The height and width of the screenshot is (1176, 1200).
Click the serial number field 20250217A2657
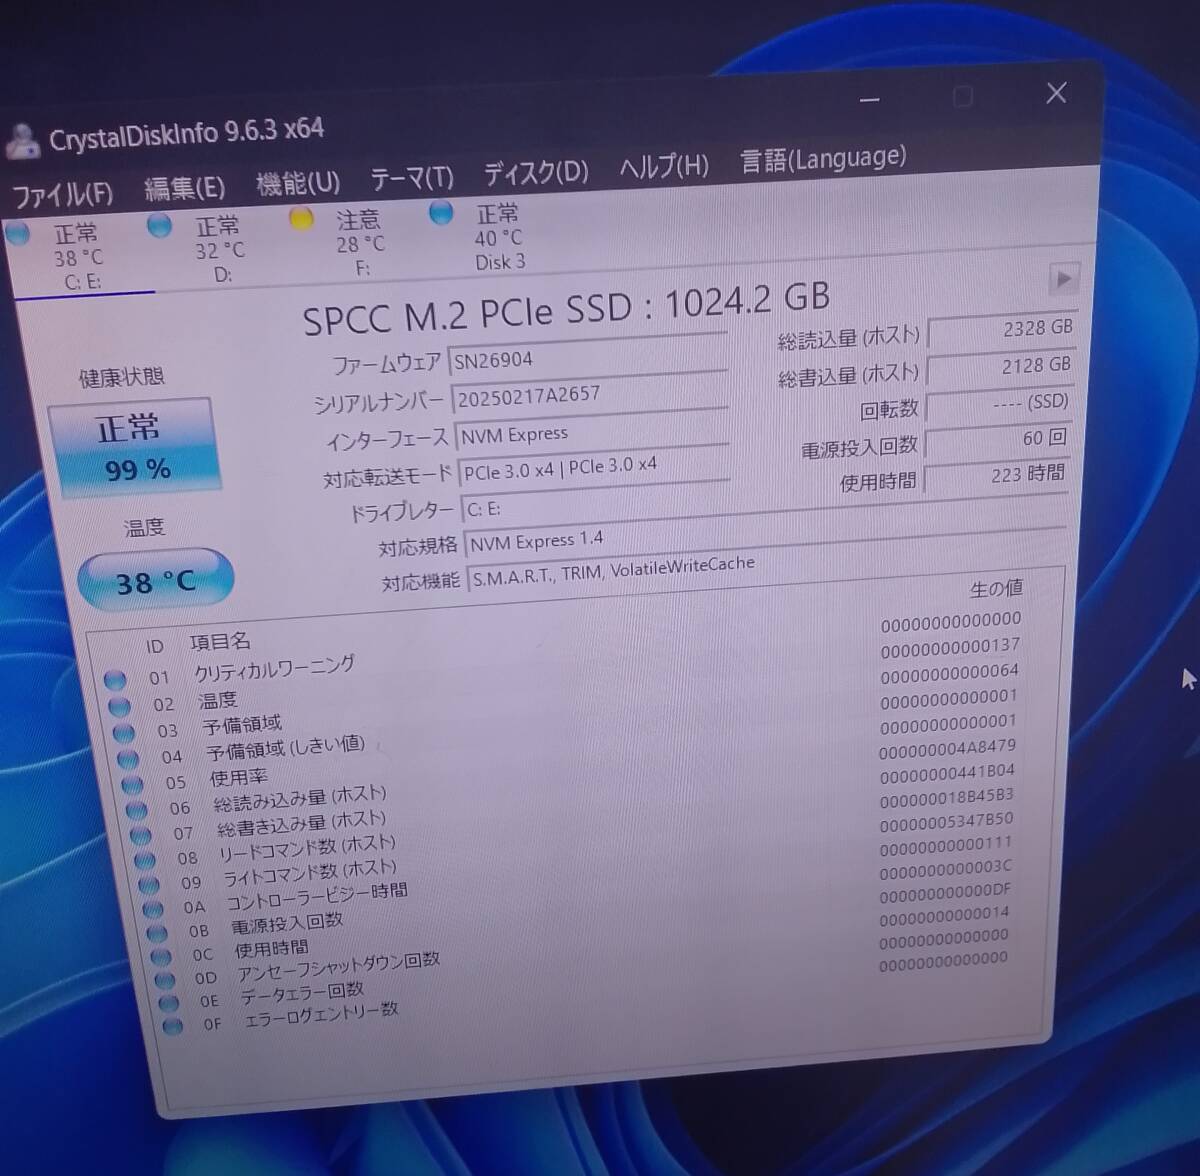pyautogui.click(x=590, y=392)
